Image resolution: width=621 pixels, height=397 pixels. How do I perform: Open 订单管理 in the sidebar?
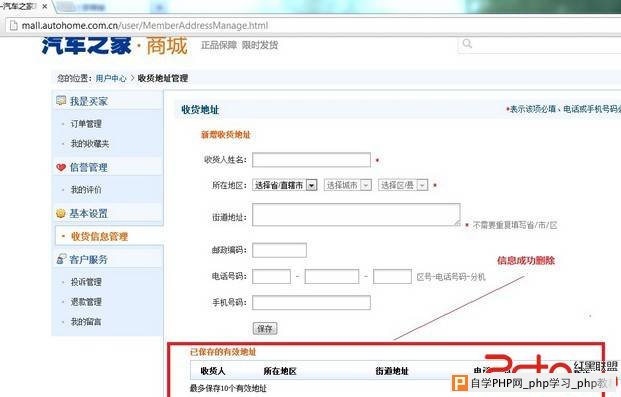[x=86, y=124]
